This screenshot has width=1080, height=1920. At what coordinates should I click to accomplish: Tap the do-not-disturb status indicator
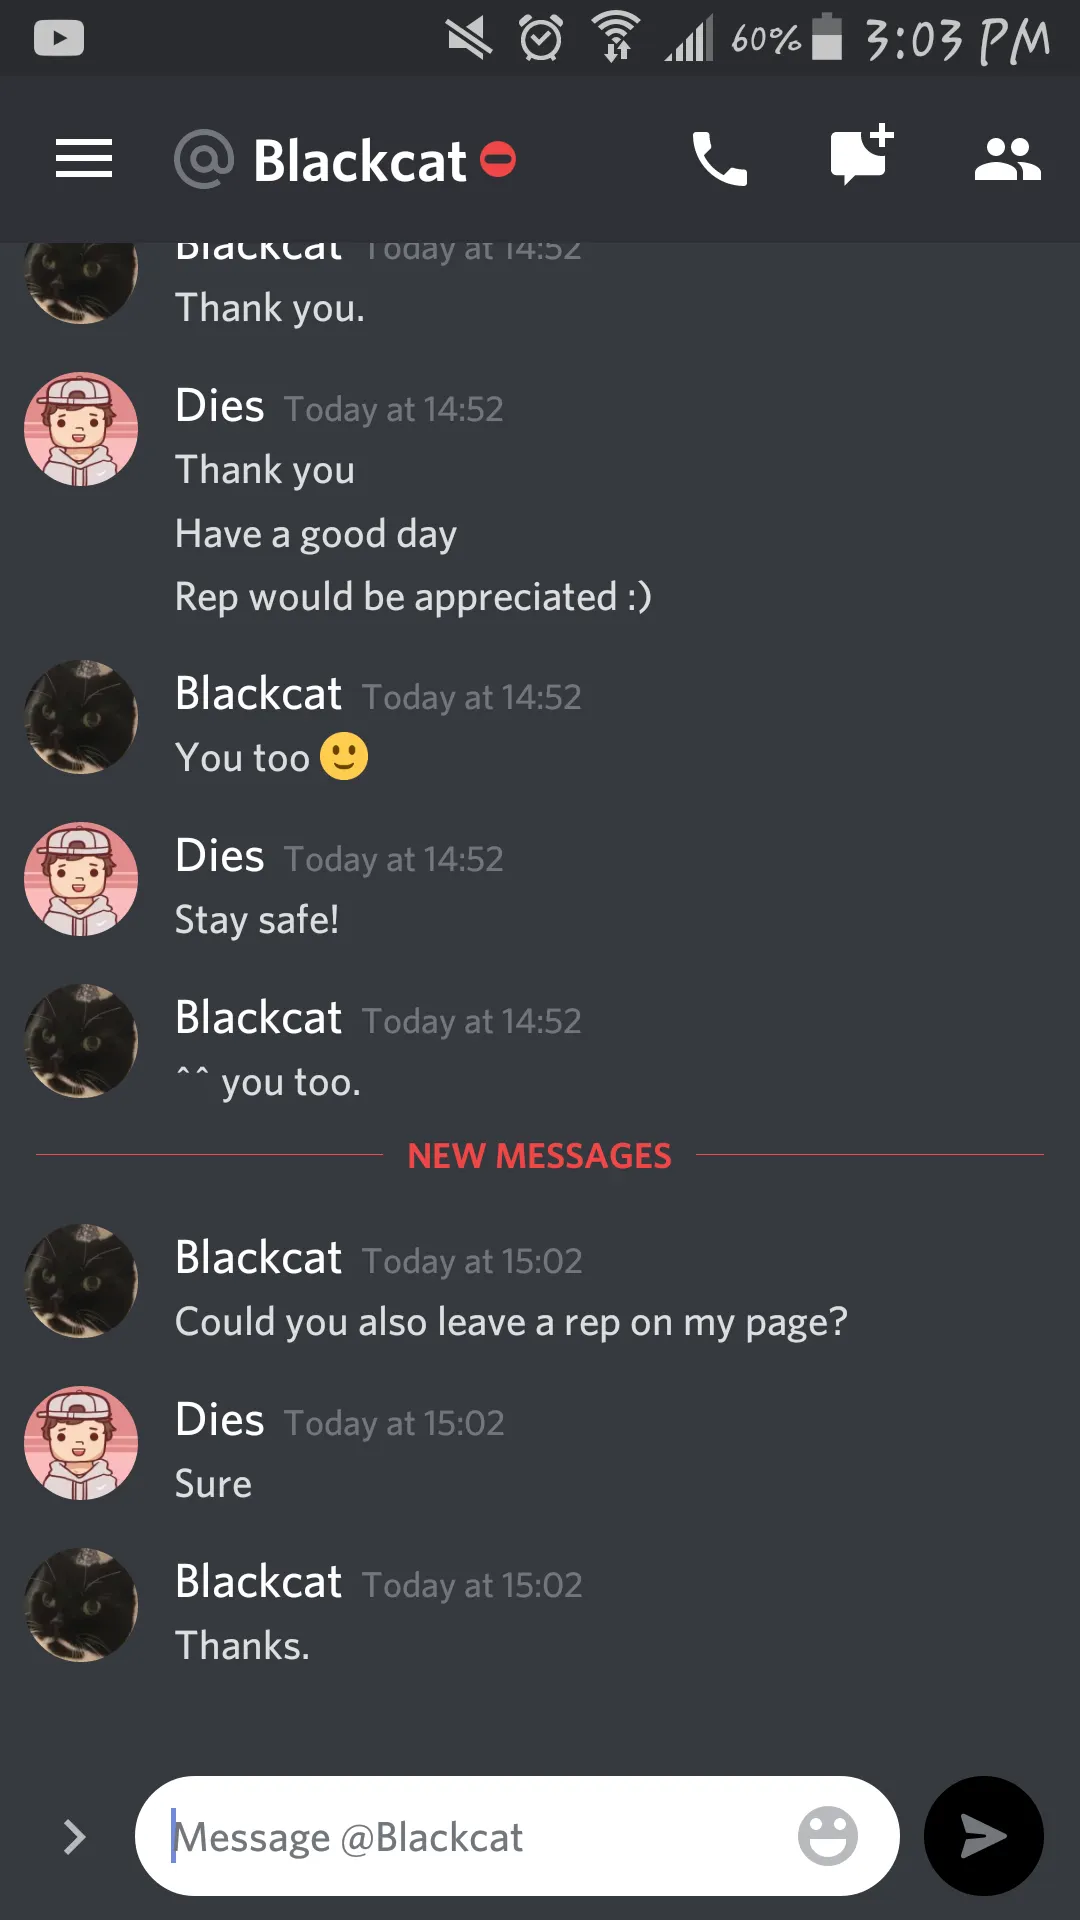[498, 159]
